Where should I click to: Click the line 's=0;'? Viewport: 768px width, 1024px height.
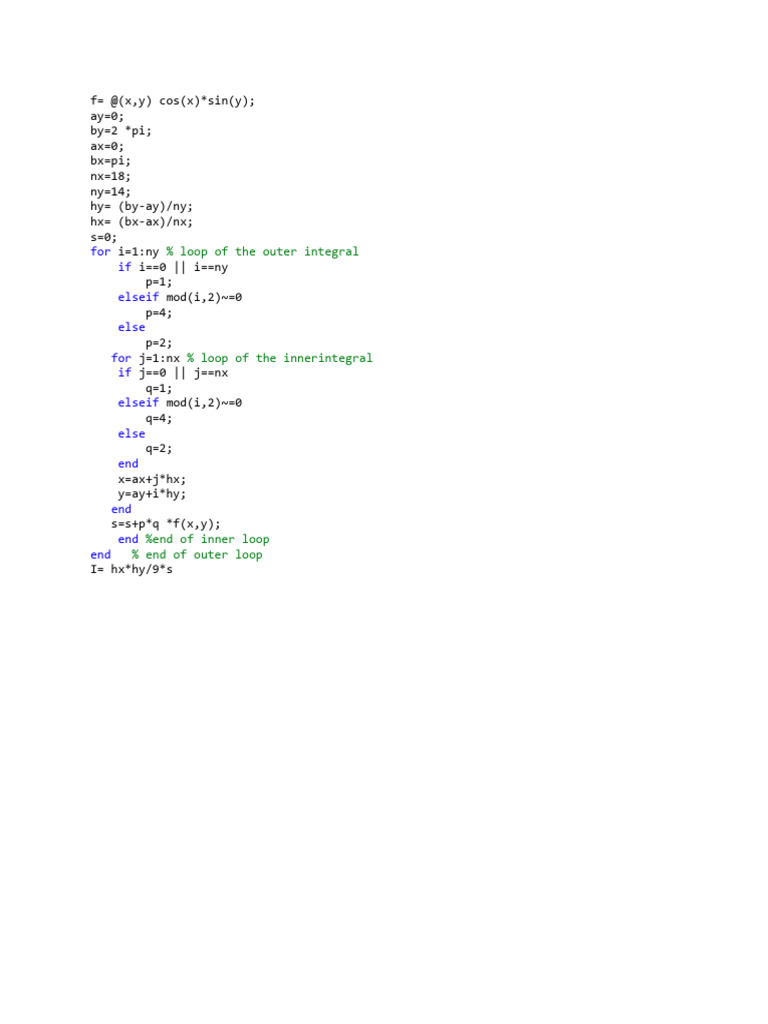(x=104, y=237)
